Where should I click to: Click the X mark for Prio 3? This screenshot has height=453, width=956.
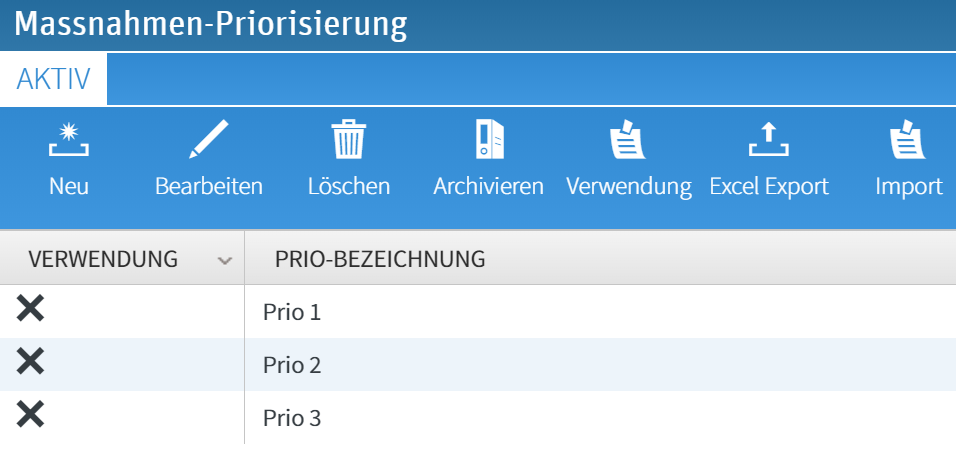31,415
